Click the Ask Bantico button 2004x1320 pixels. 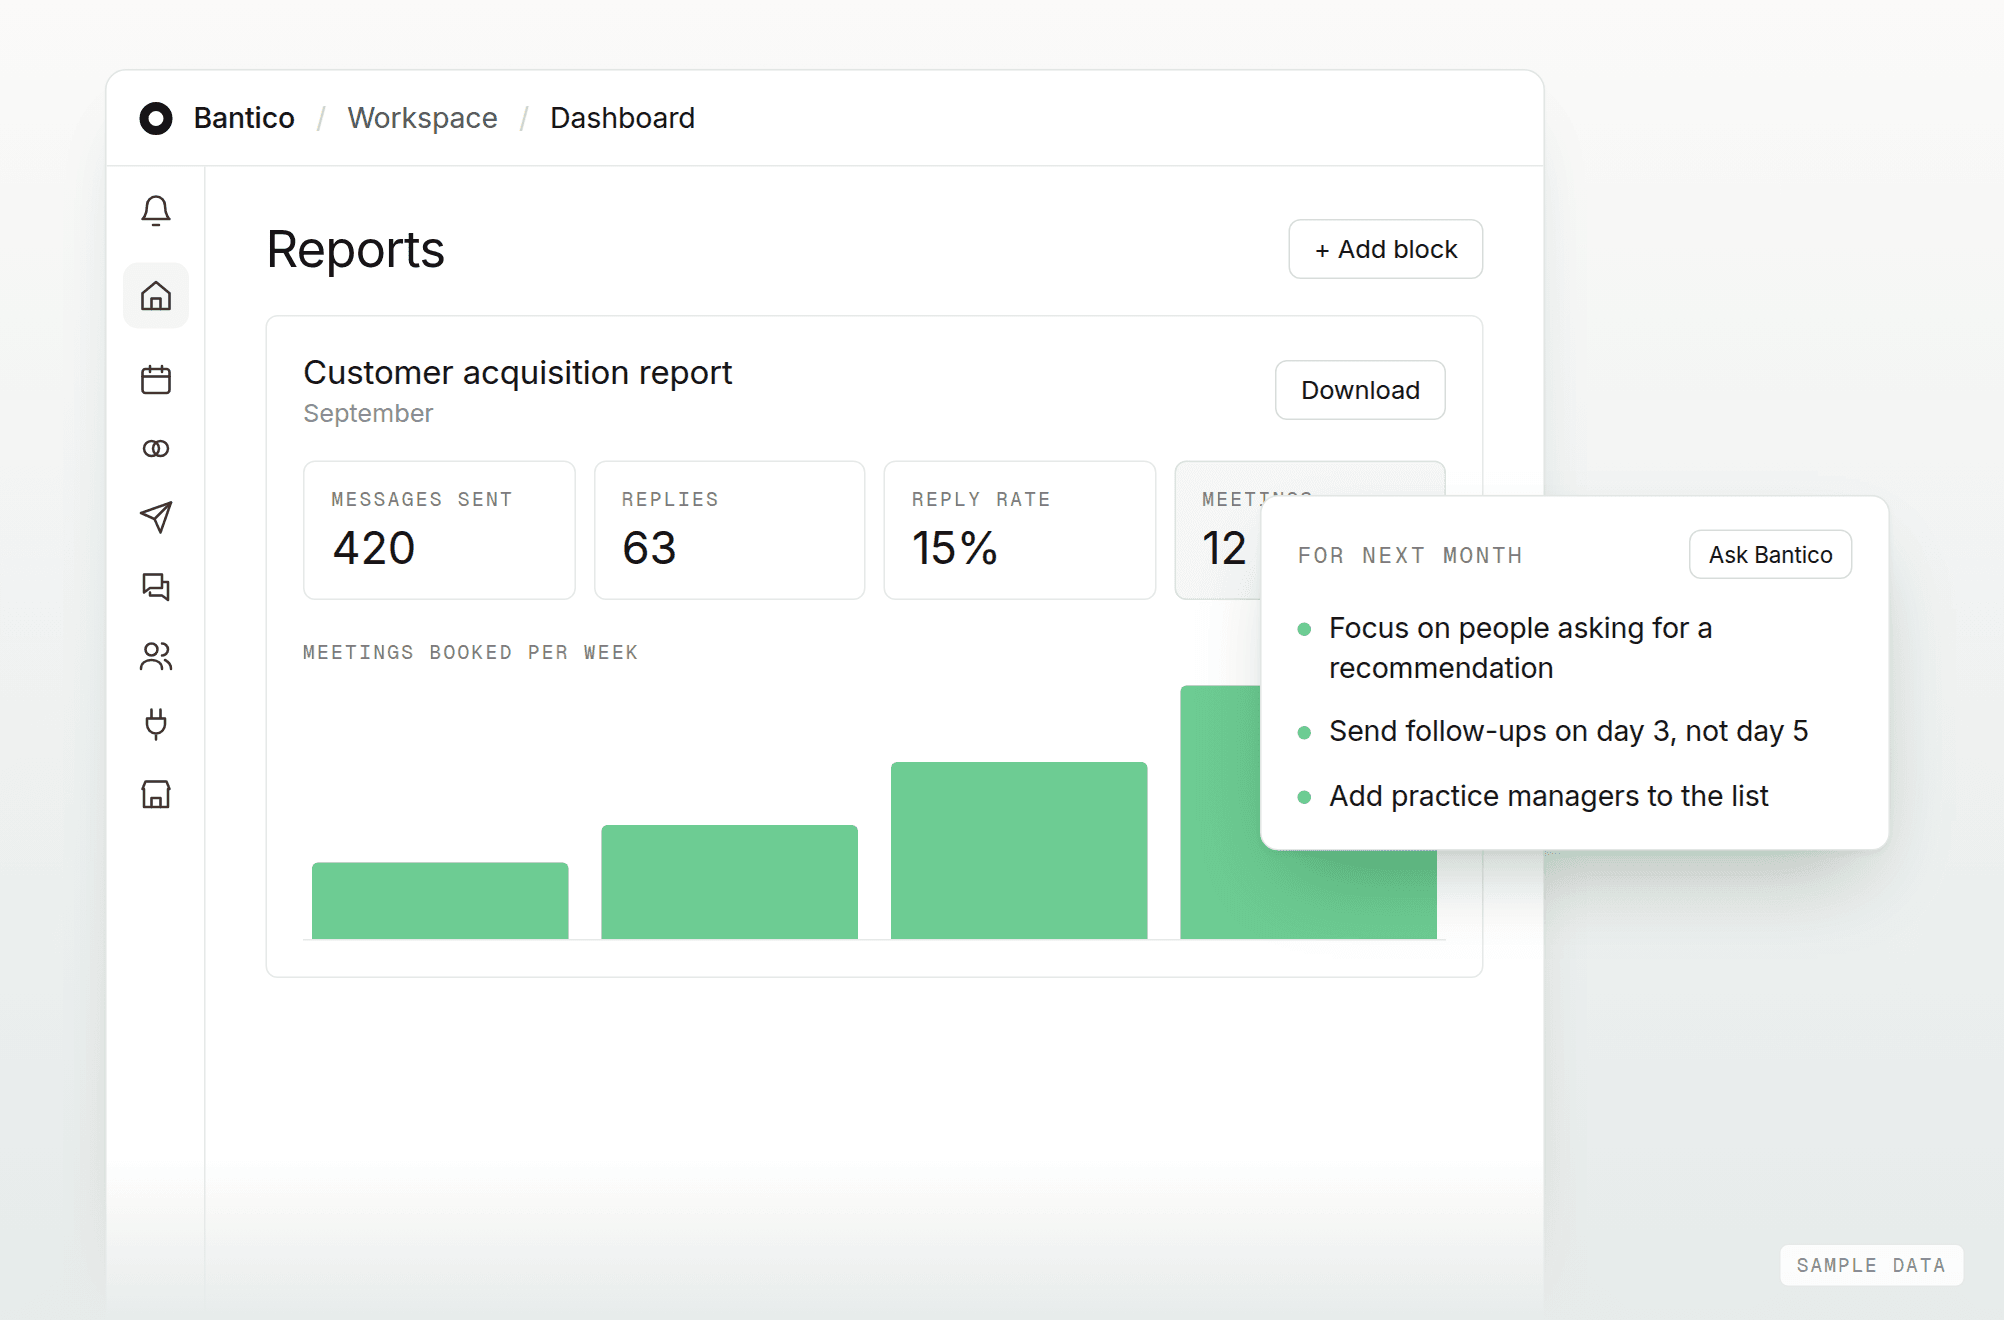coord(1770,555)
